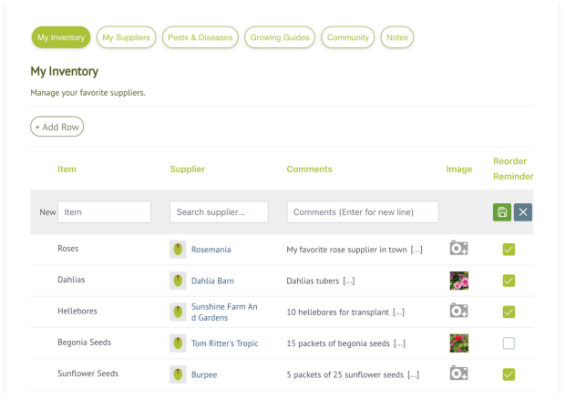Screen dimensions: 565x409
Task: Click the Dahlia Barn supplier logo icon
Action: 178,281
